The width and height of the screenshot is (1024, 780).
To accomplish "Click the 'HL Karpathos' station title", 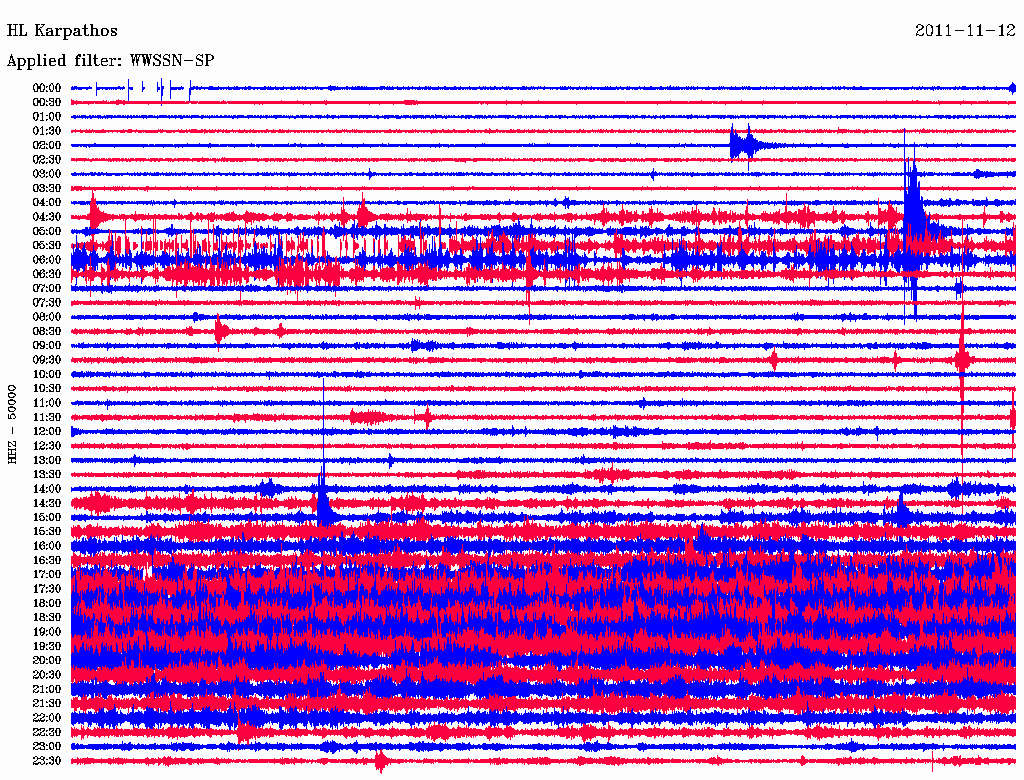I will point(62,31).
